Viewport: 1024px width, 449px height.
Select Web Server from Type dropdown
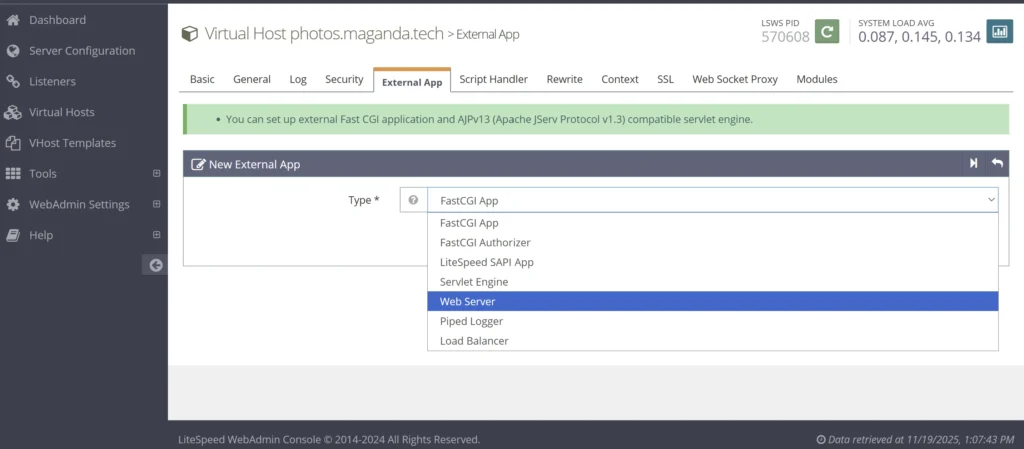coord(467,302)
